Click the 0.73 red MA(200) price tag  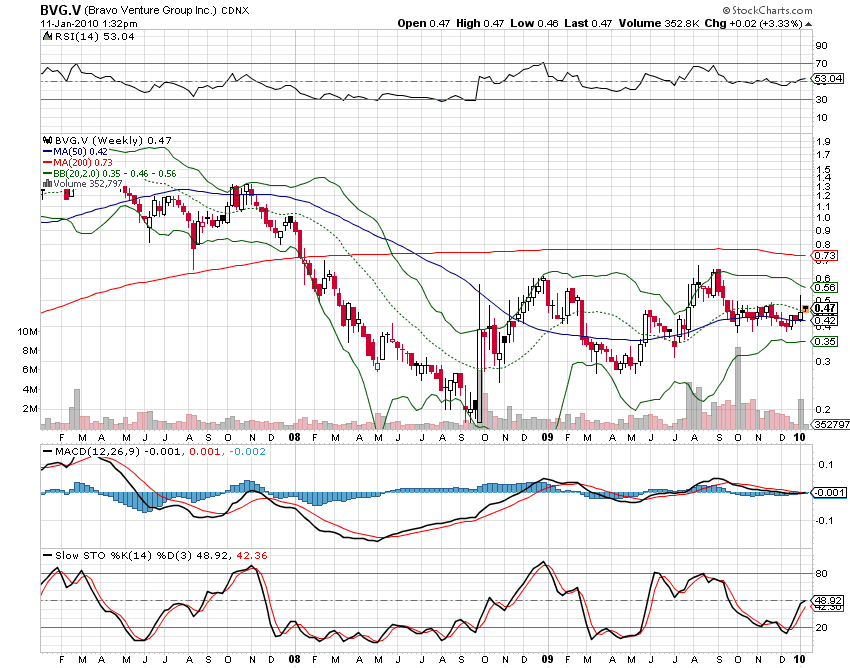[825, 255]
